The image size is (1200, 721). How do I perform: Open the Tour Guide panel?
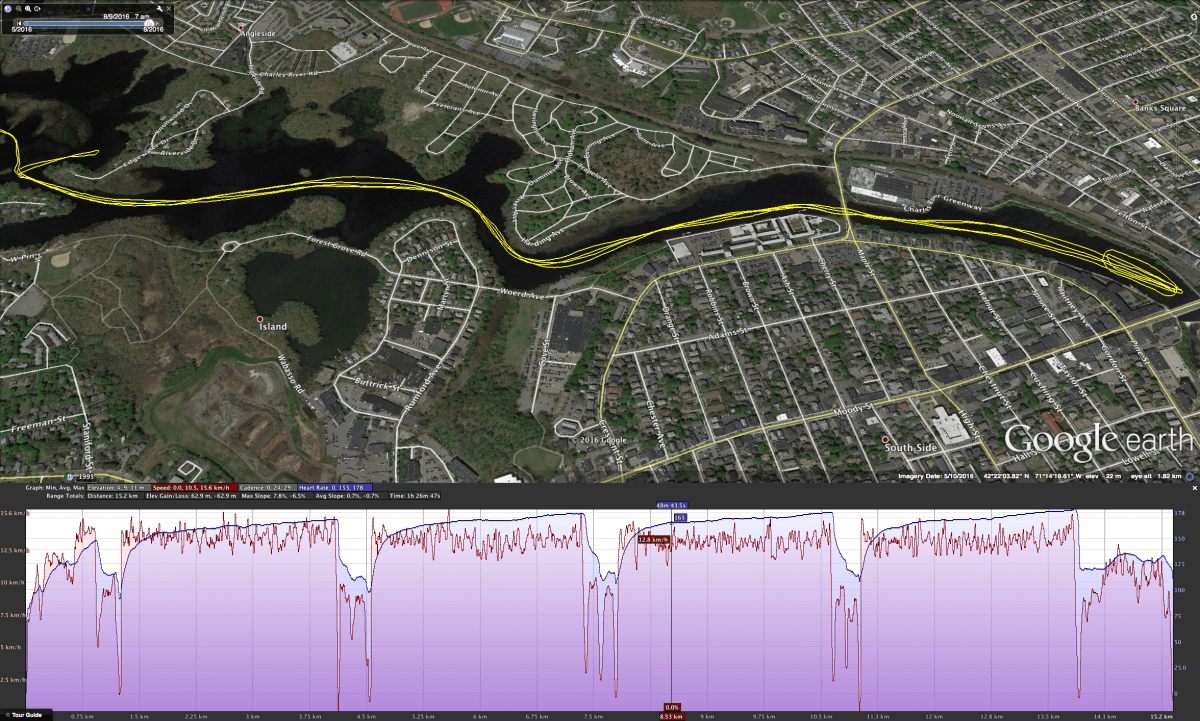point(22,715)
